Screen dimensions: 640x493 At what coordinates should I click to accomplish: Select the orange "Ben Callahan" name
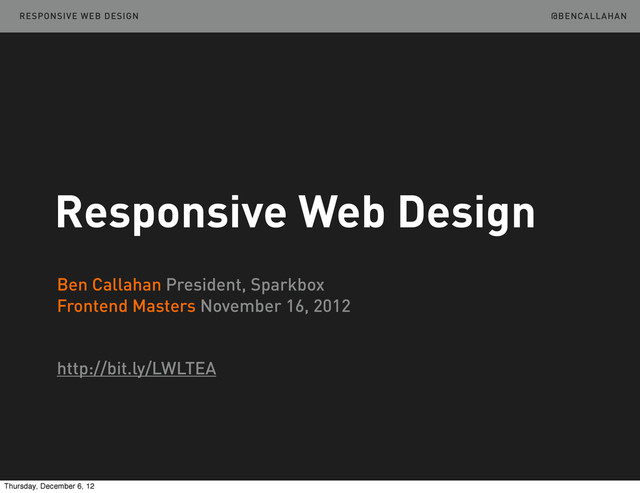(x=109, y=285)
